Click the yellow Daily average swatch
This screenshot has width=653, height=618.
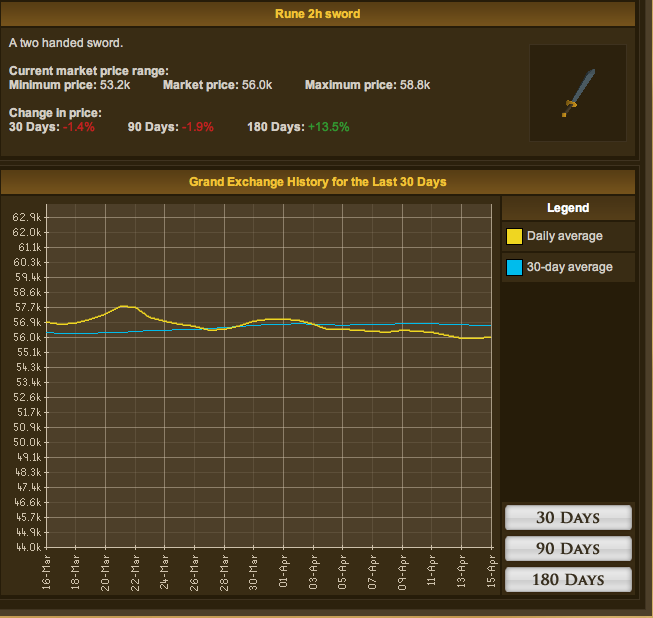pyautogui.click(x=514, y=236)
